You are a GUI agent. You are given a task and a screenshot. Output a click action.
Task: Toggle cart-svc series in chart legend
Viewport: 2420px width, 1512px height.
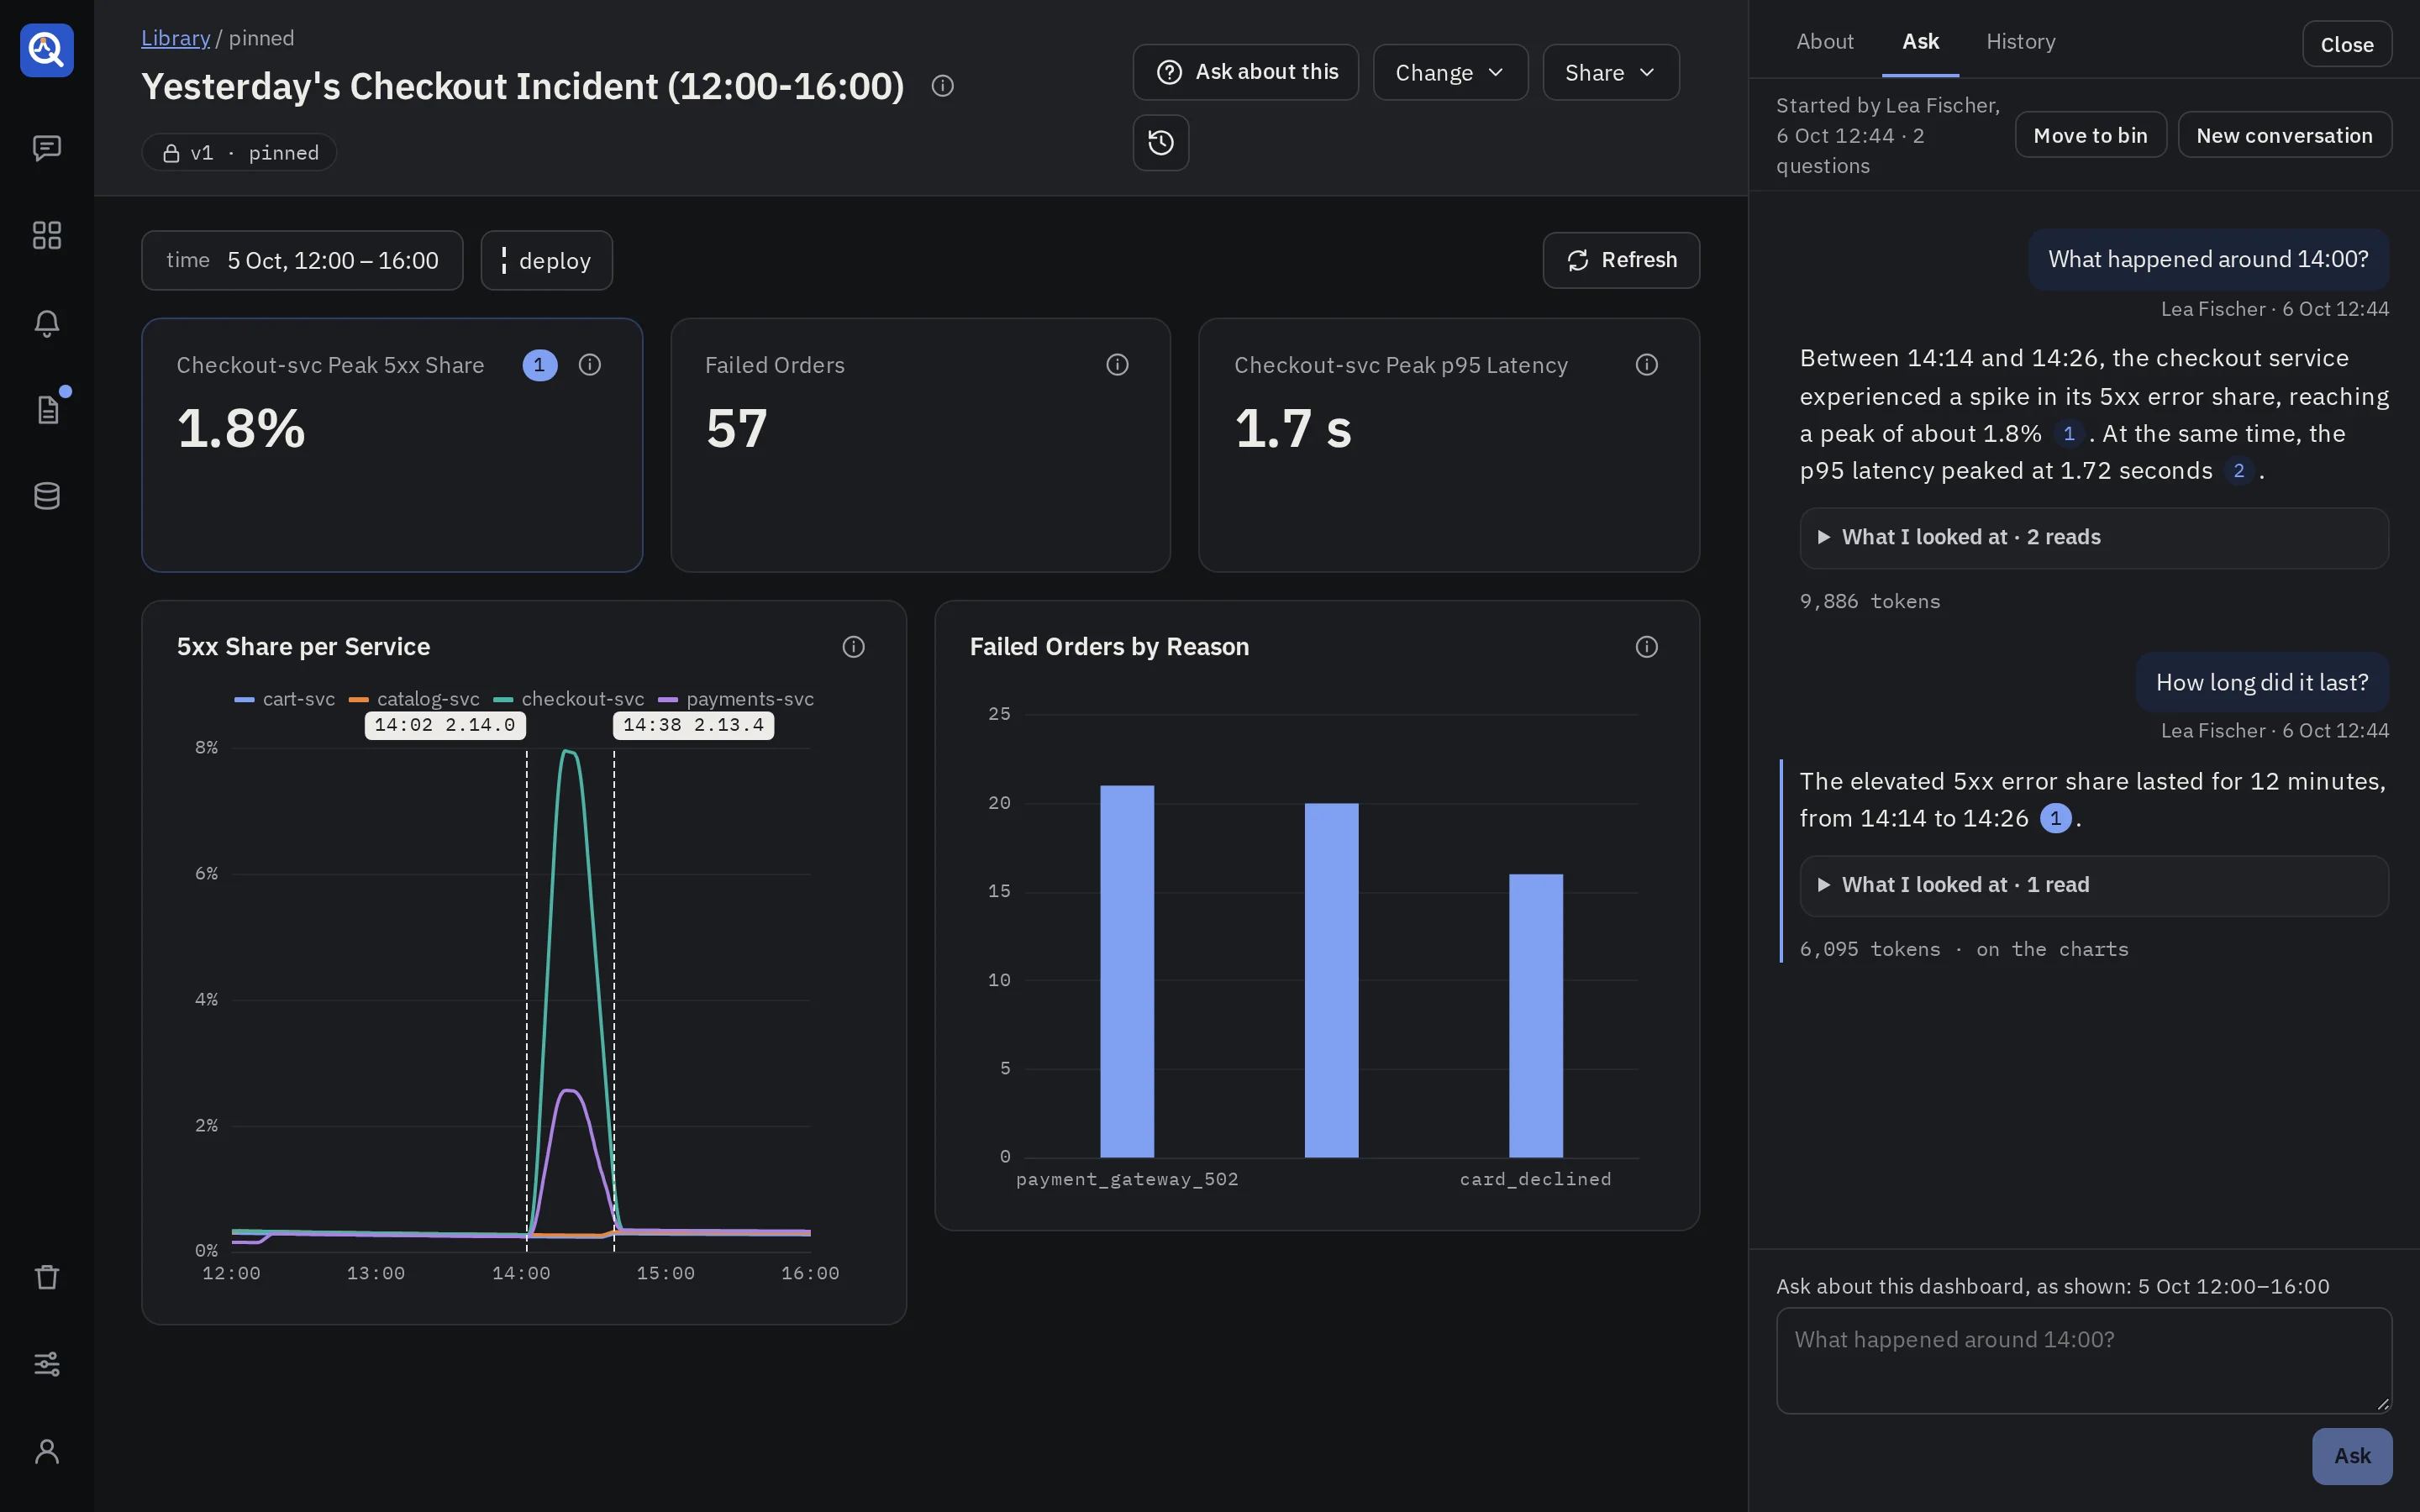[285, 699]
